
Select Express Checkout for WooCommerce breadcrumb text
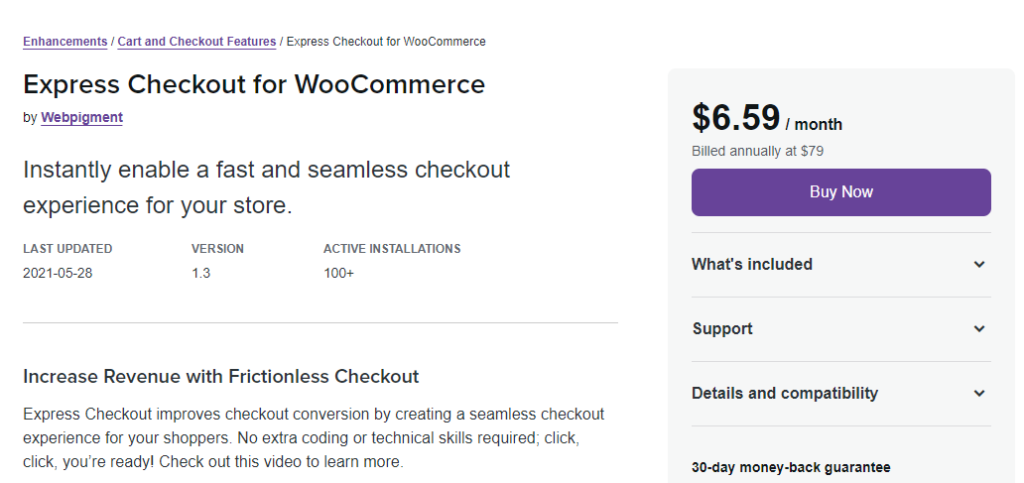pyautogui.click(x=386, y=42)
